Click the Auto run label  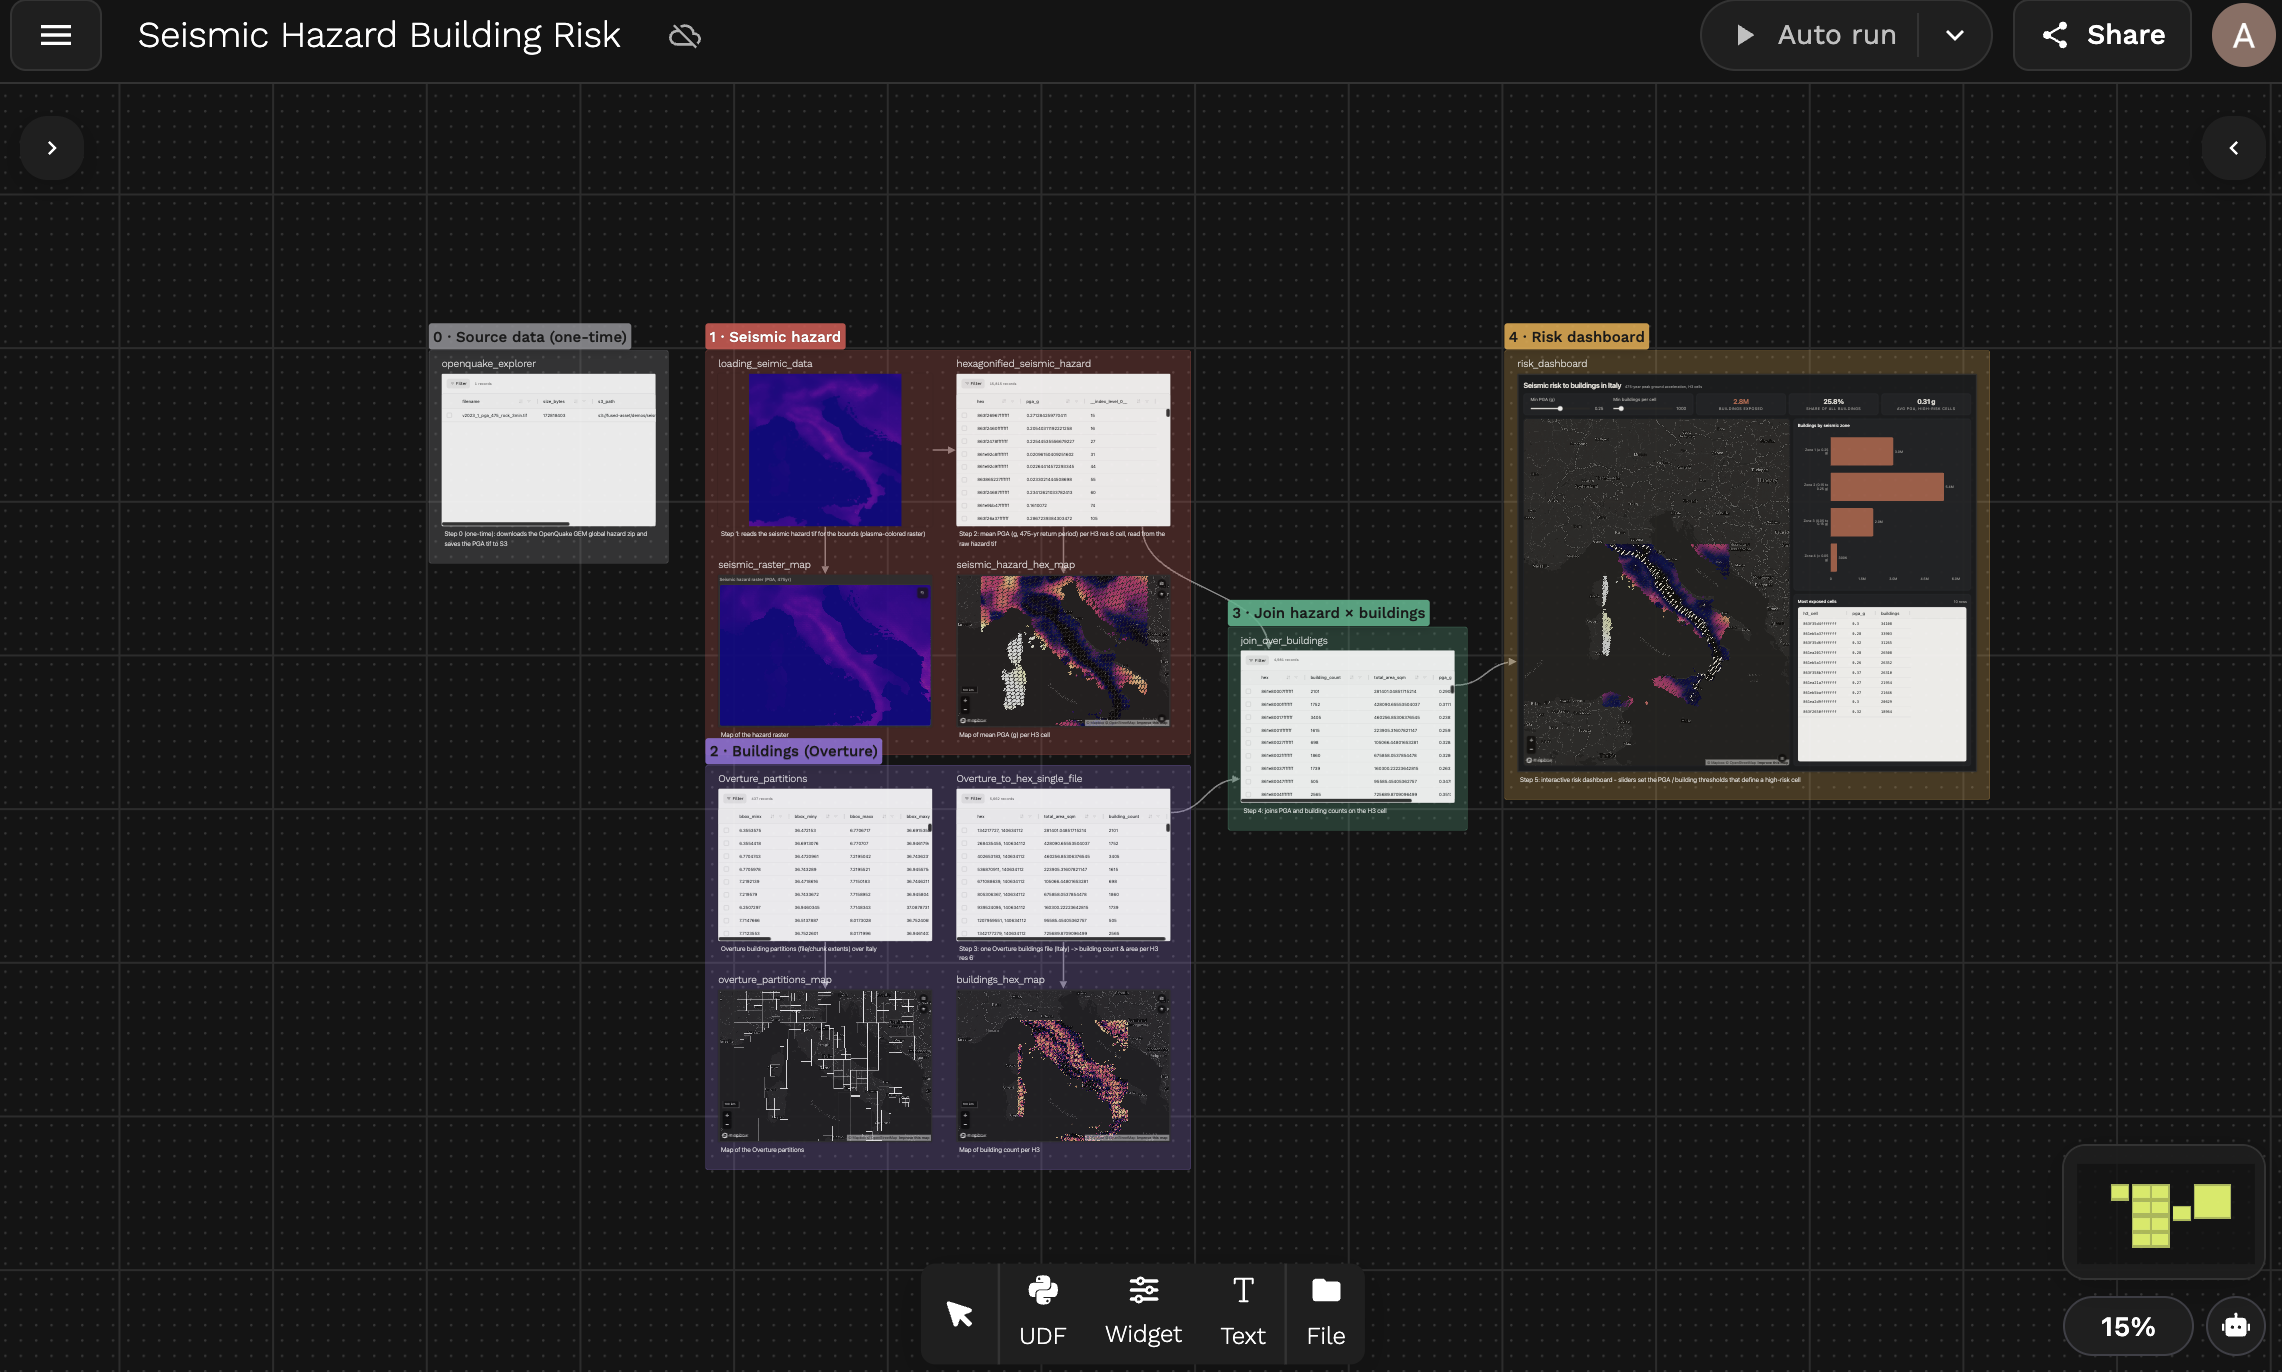(x=1837, y=35)
